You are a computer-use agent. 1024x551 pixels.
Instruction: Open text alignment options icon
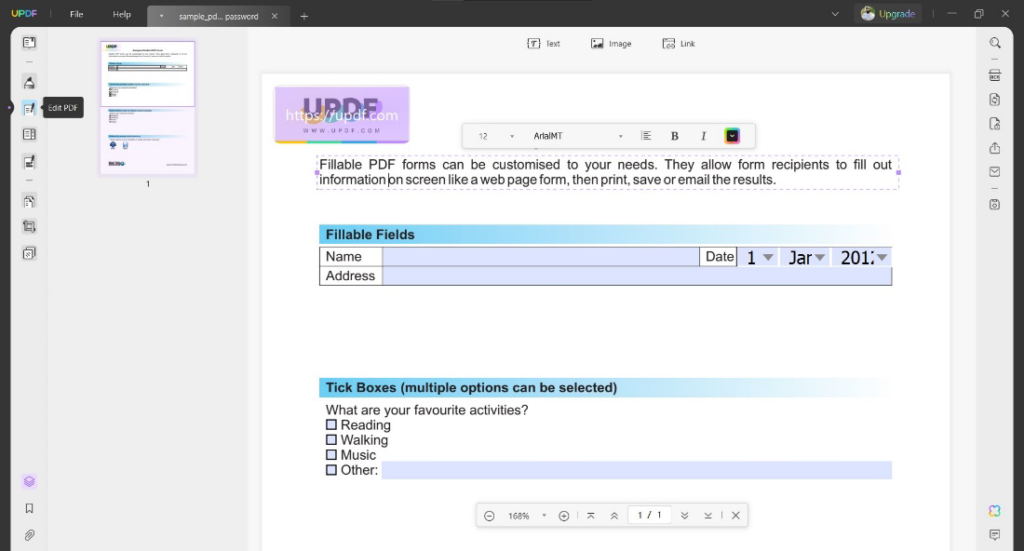[x=646, y=136]
